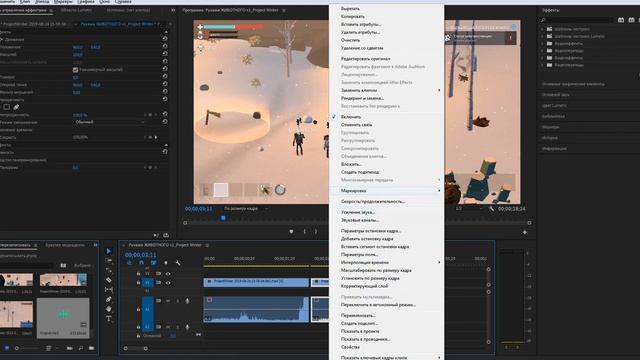Open the program monitor button editor plus

pos(525,232)
